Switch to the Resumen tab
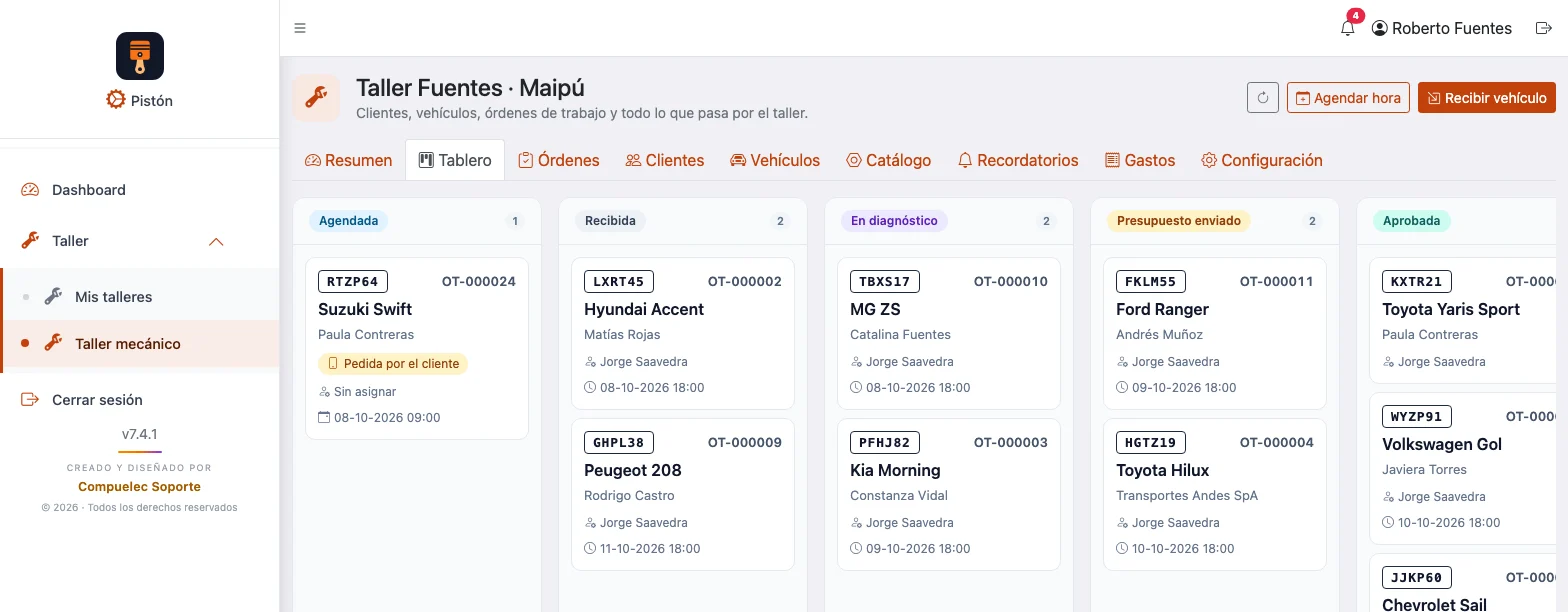 tap(348, 160)
